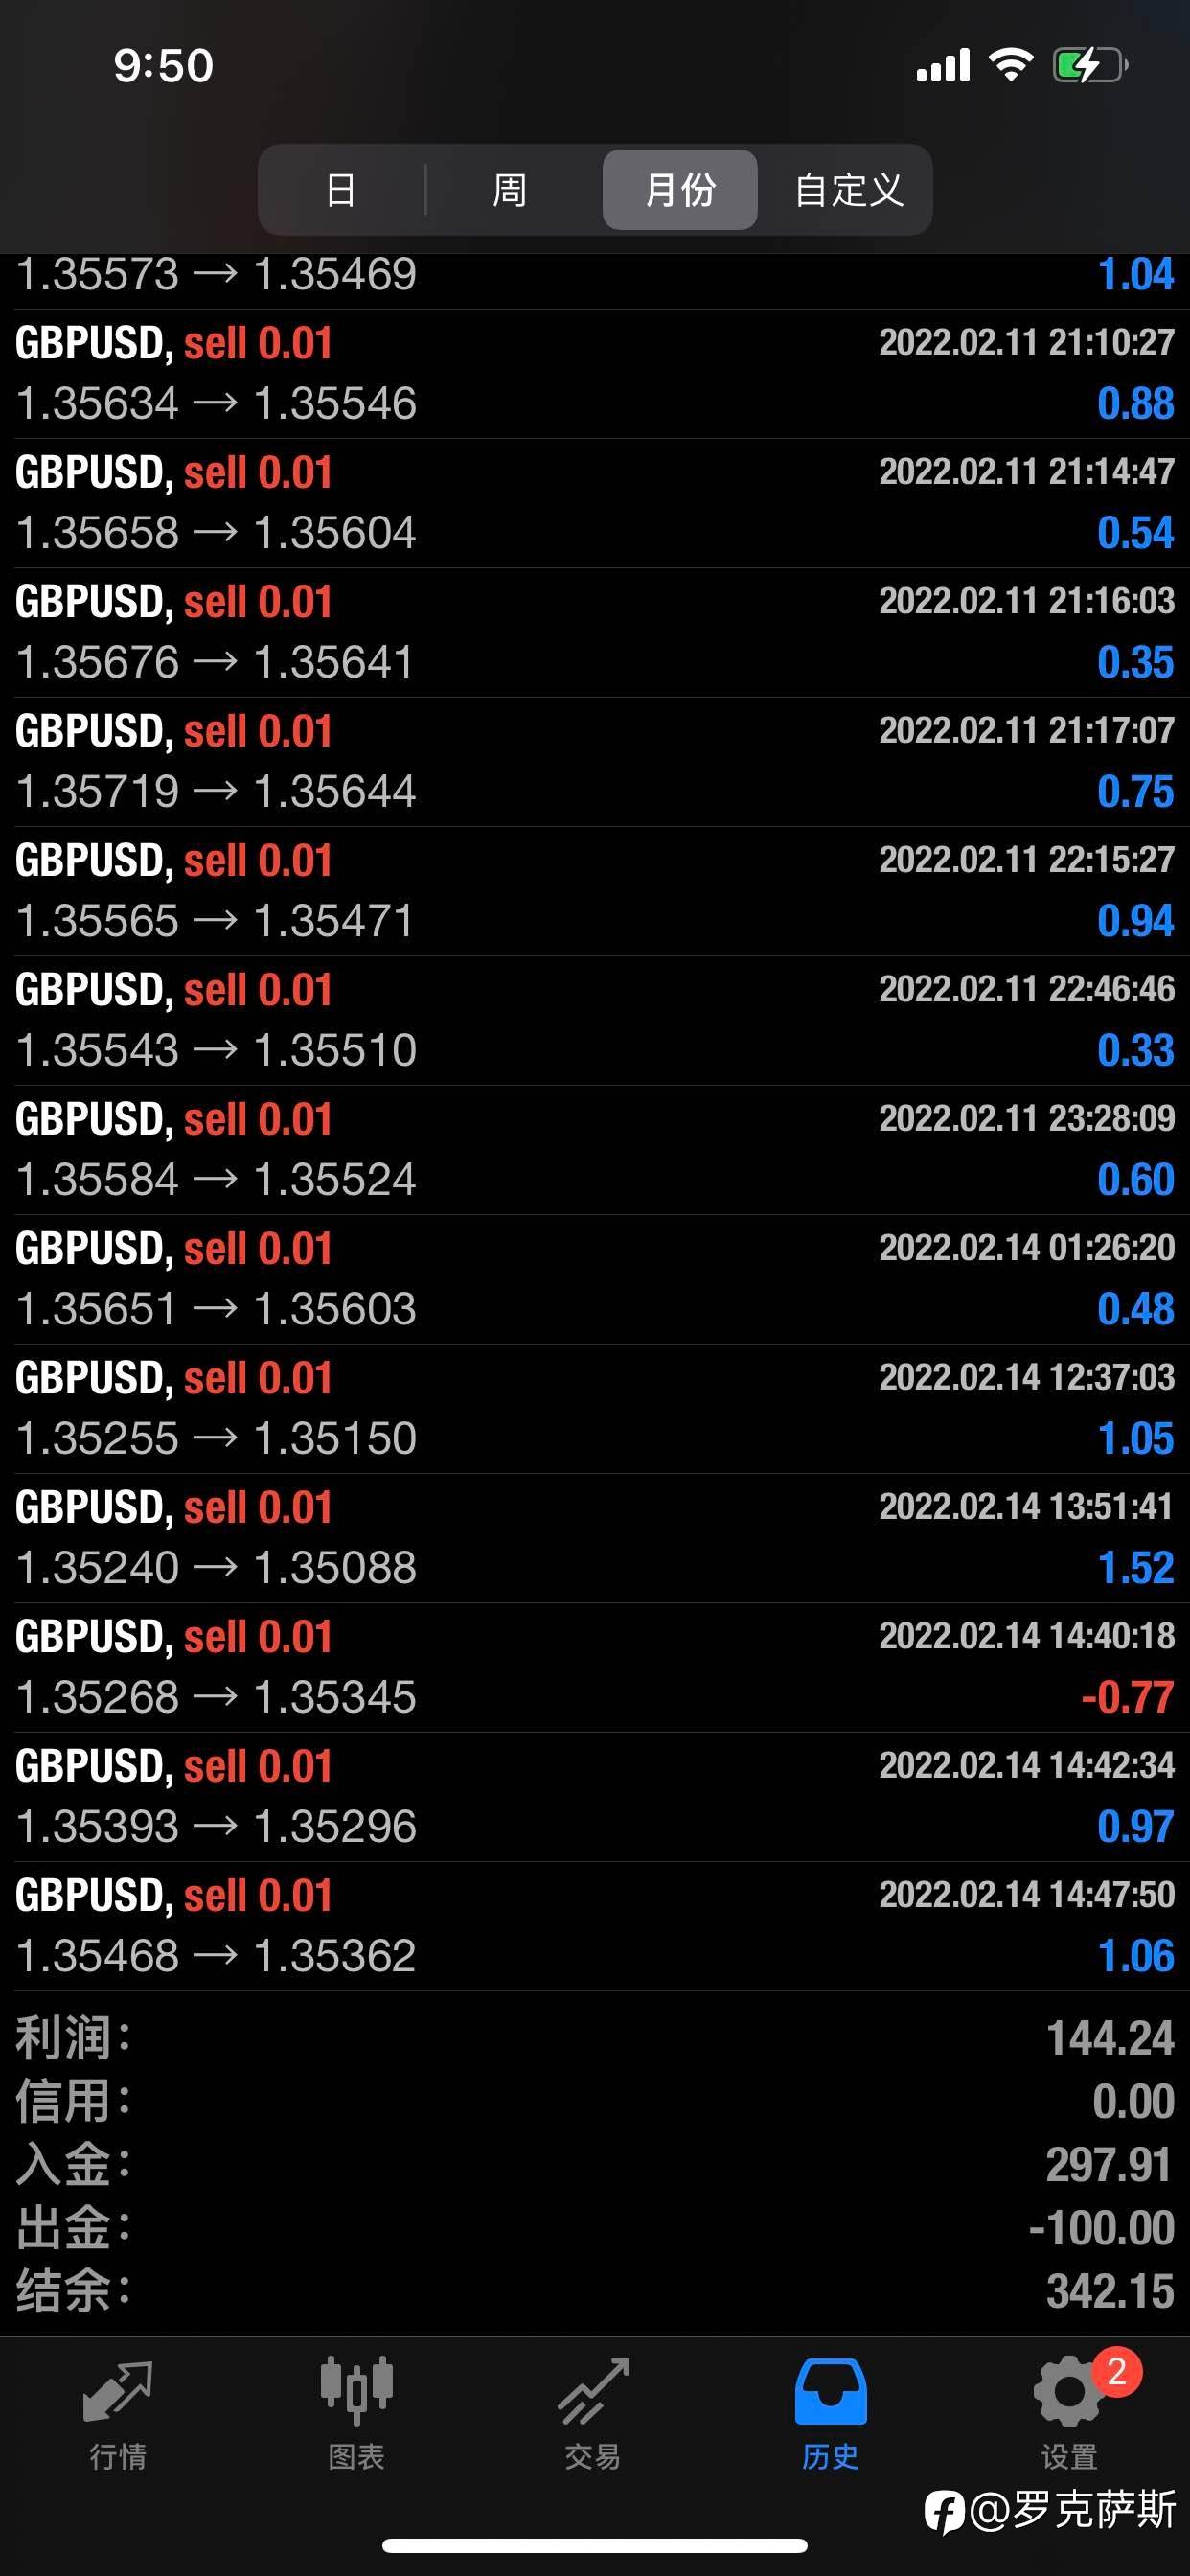Tap the 9:50 clock in status bar
The image size is (1190, 2576).
(x=164, y=66)
